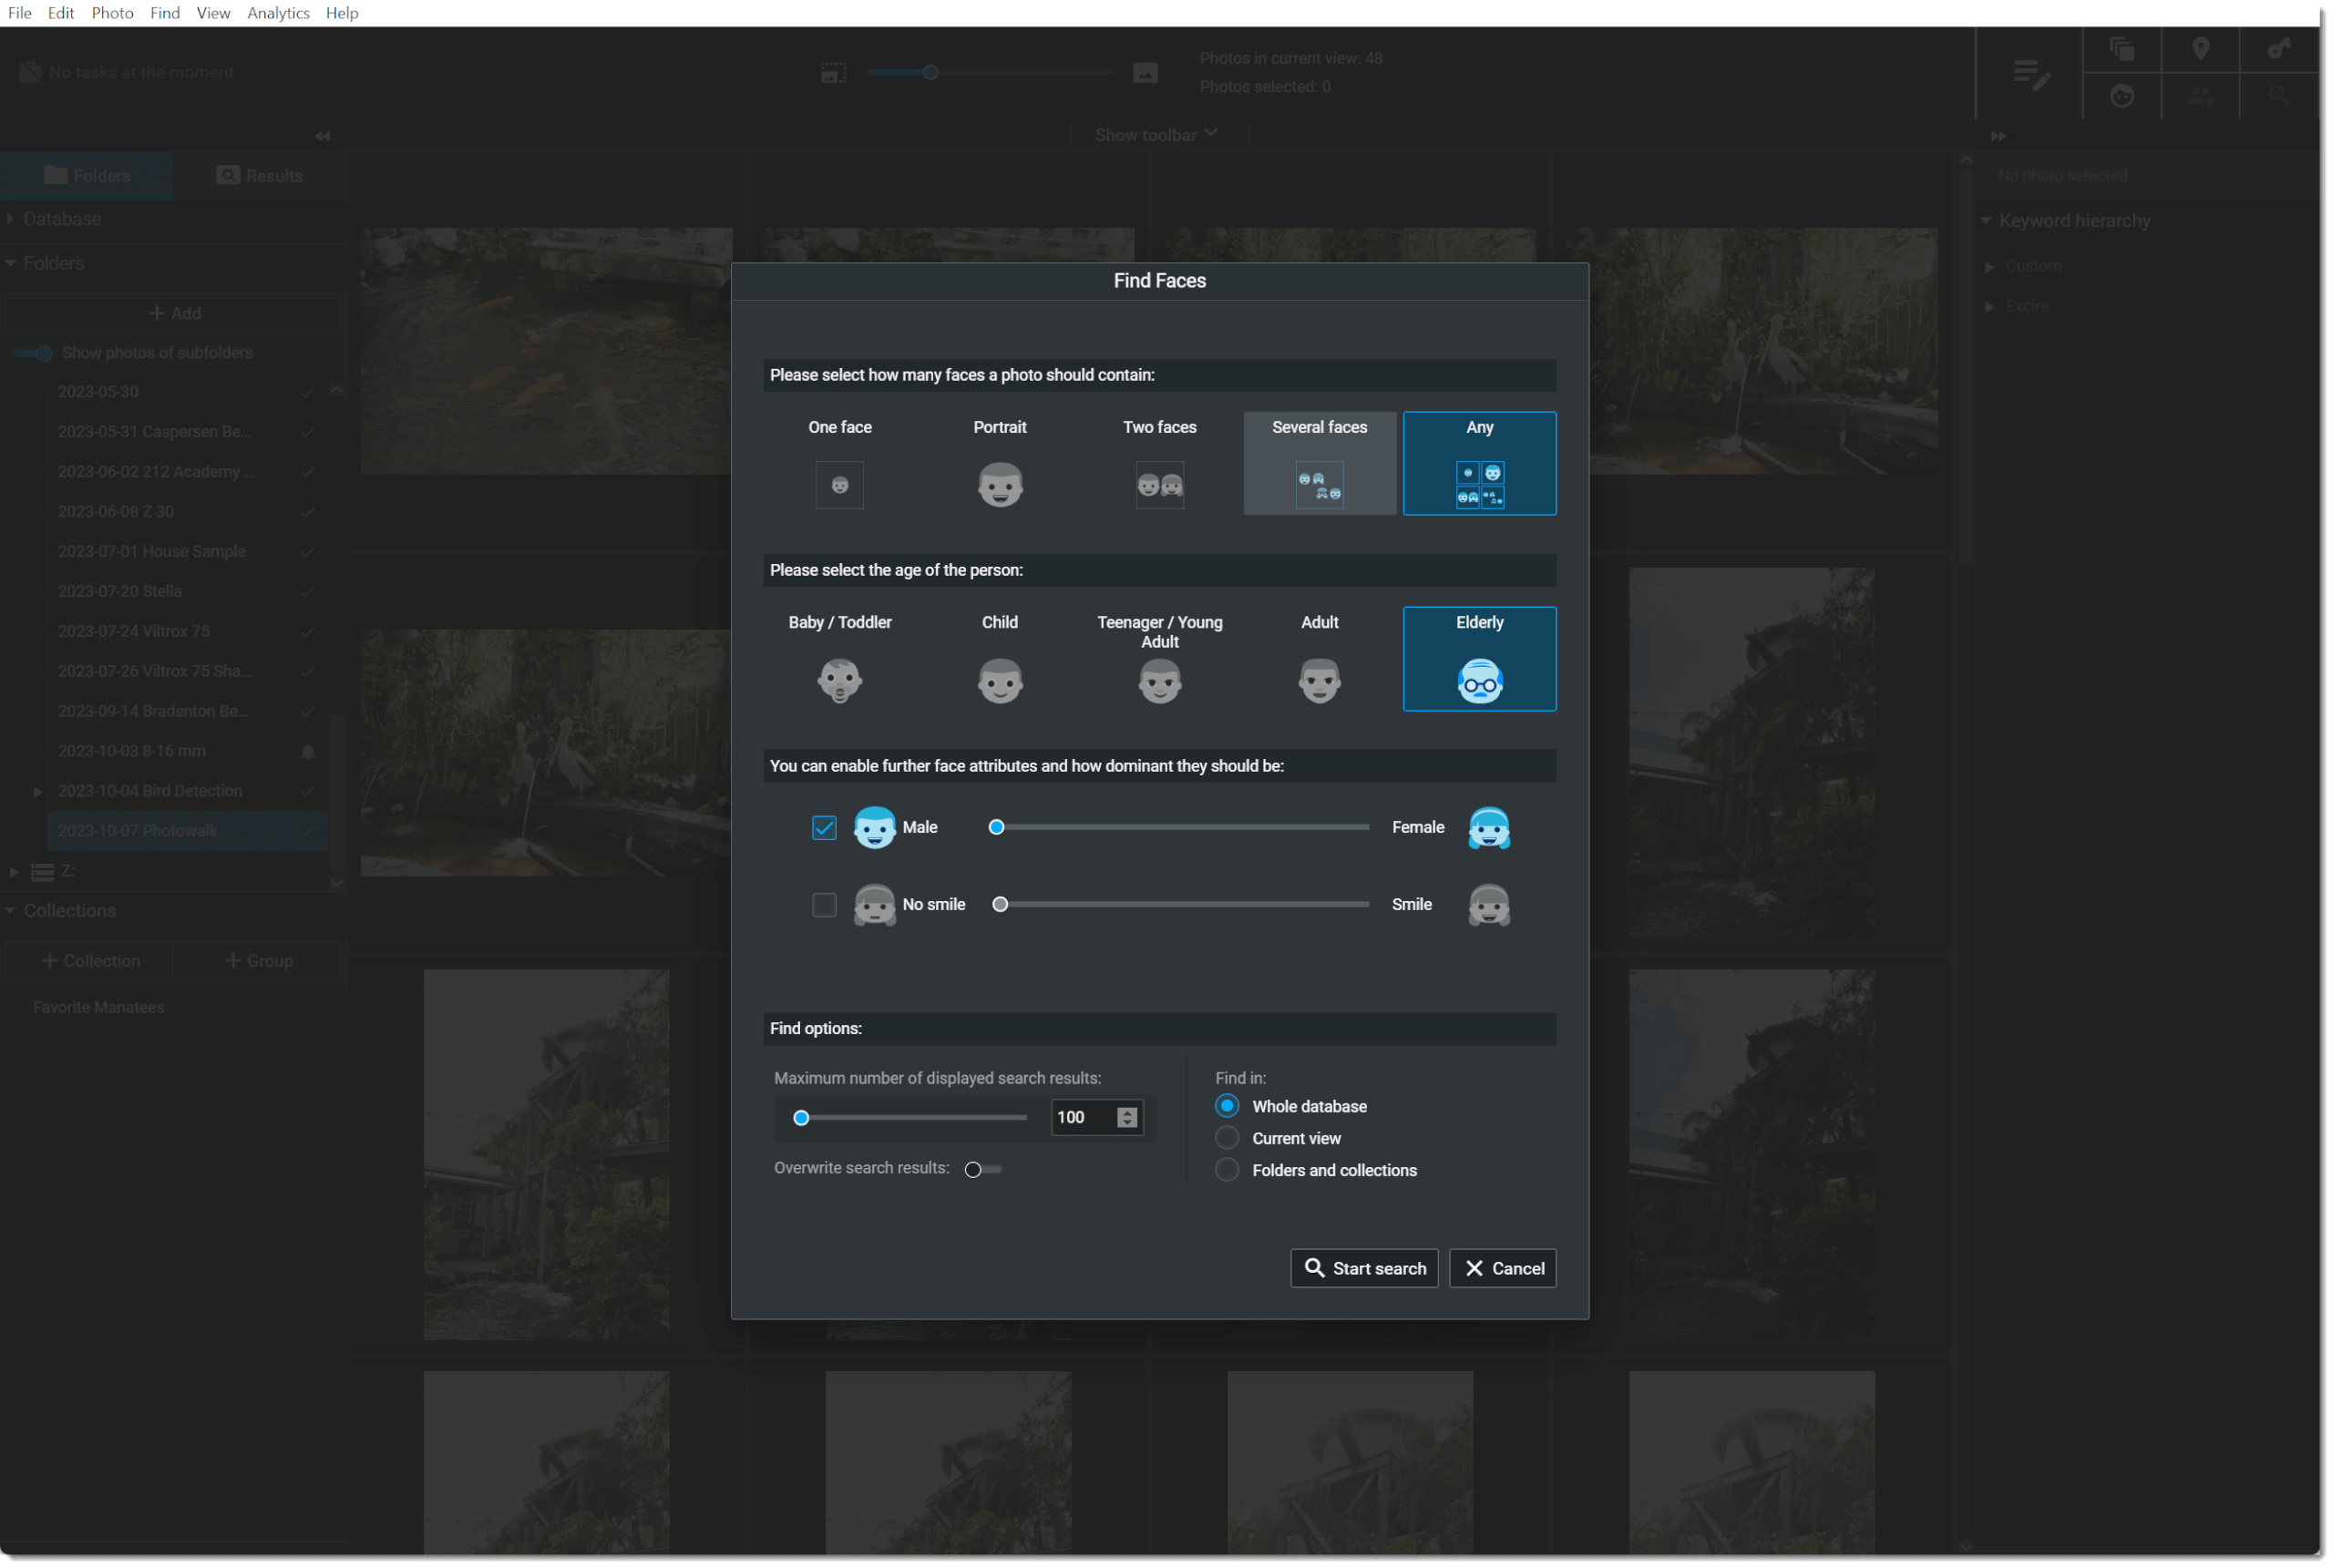Viewport: 2333px width, 1568px height.
Task: Open the Analytics menu
Action: 278,13
